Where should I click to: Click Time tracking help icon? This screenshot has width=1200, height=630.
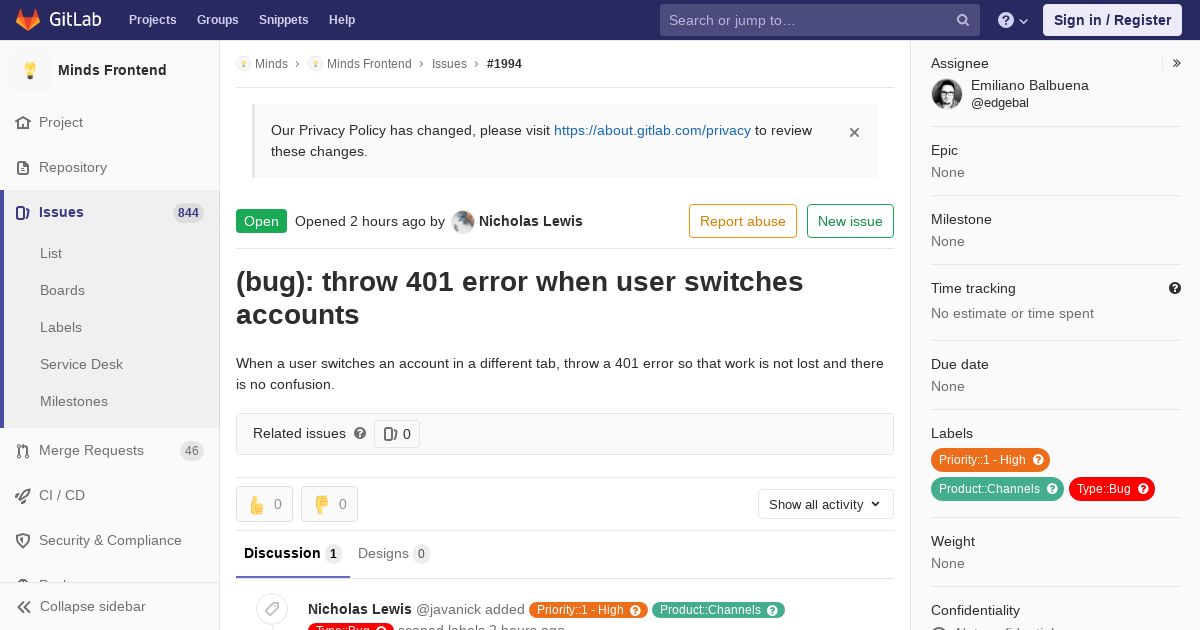1175,288
